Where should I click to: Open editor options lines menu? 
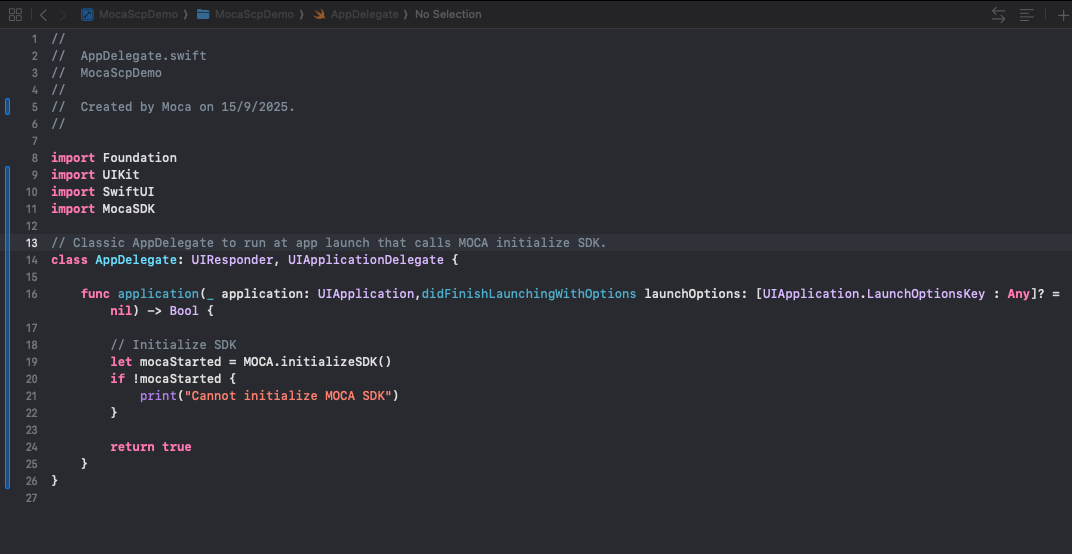[1027, 14]
